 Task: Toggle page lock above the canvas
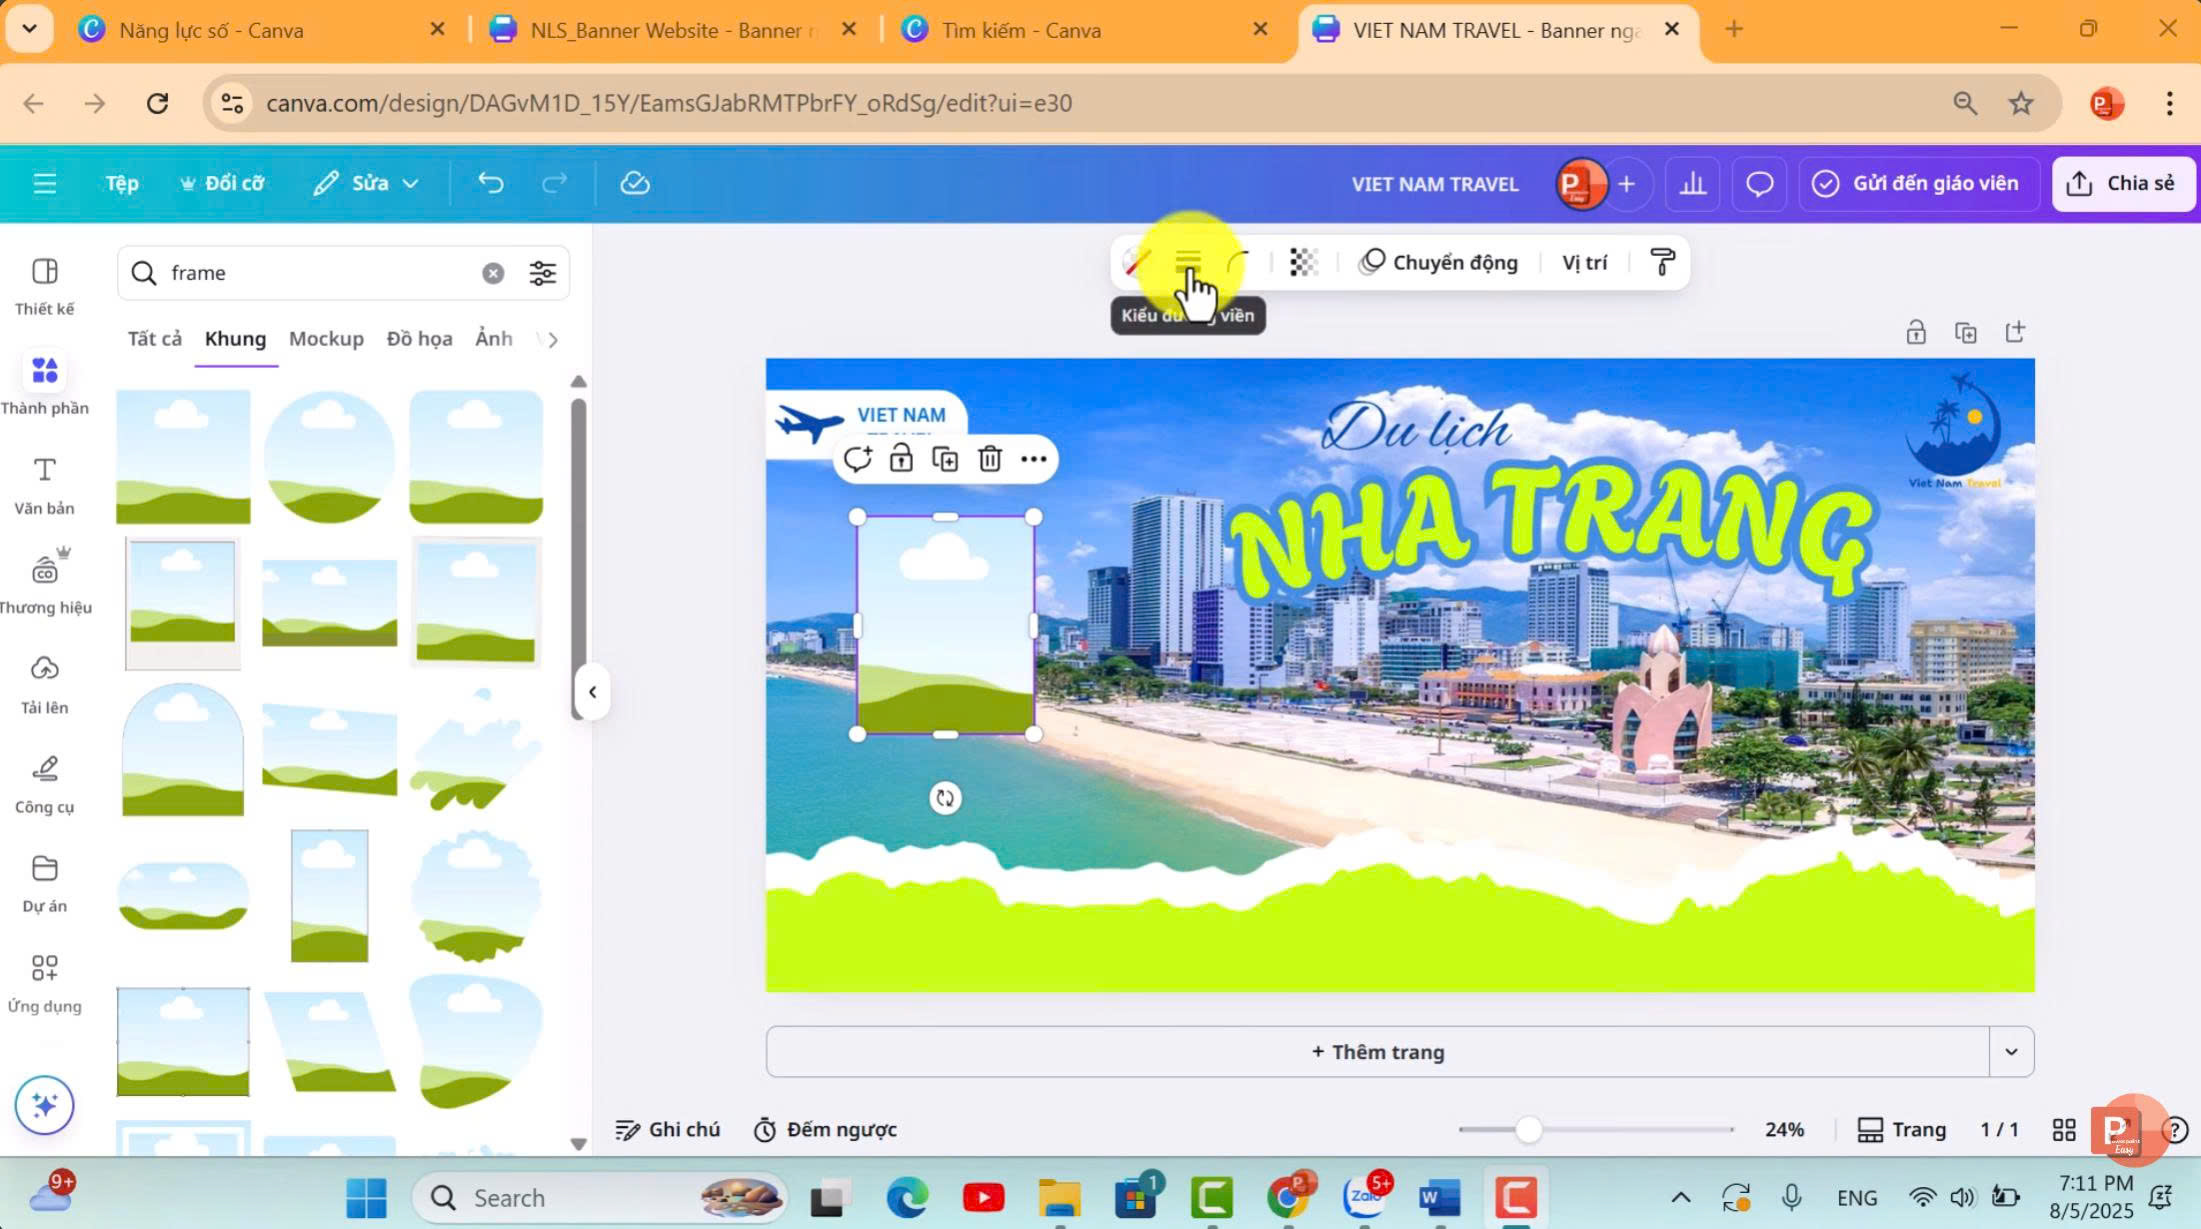click(1915, 333)
